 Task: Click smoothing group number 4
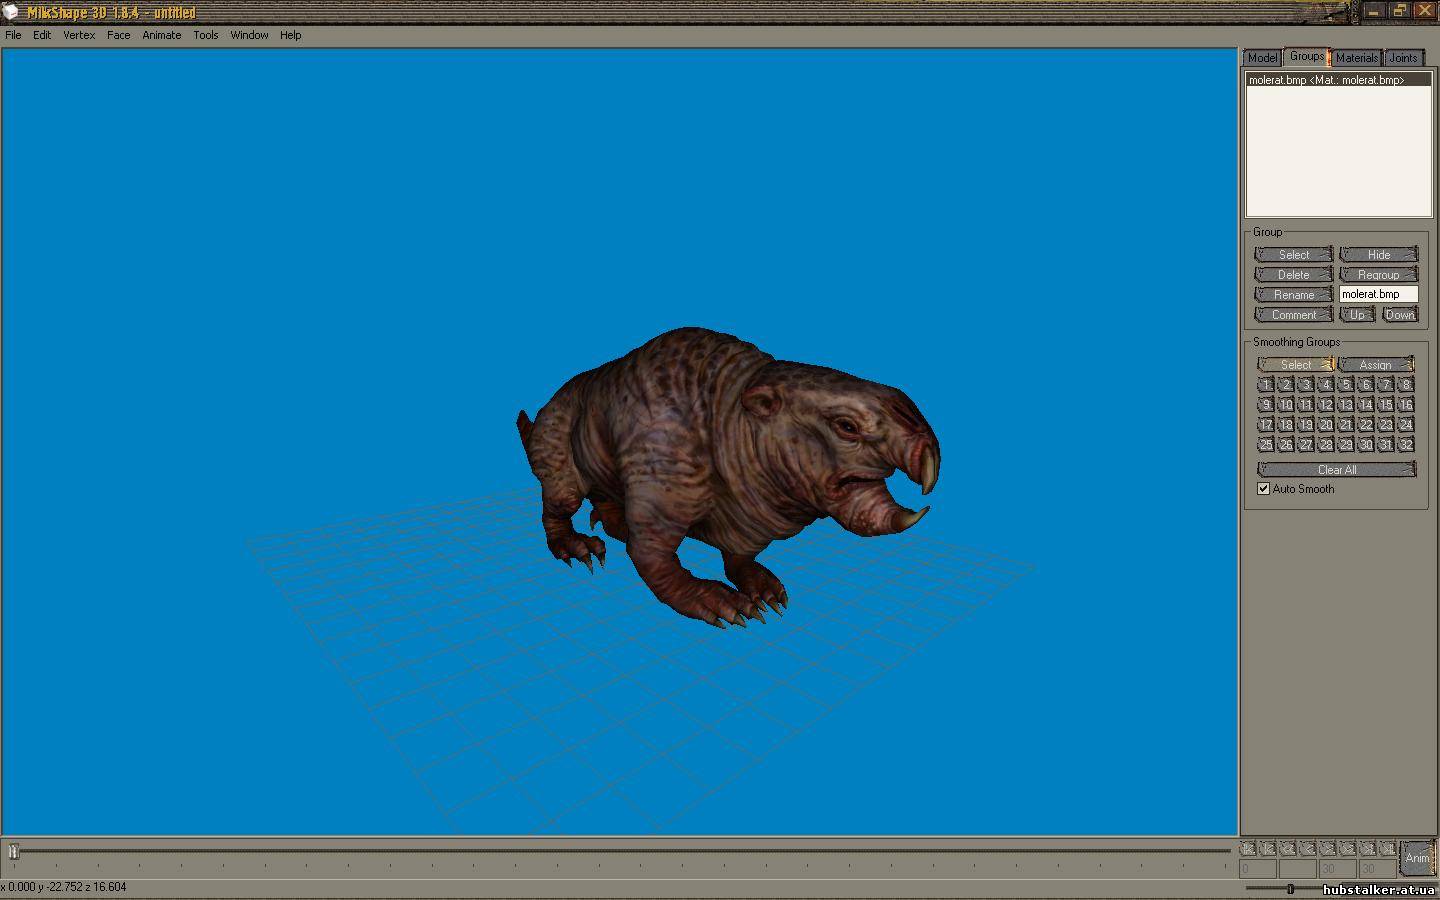(1326, 384)
